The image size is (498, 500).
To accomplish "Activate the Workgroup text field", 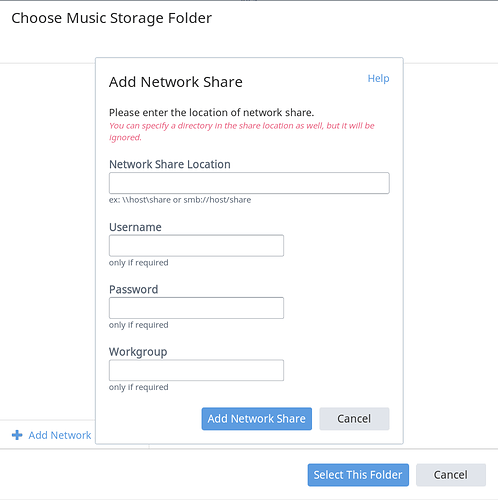I will (196, 370).
